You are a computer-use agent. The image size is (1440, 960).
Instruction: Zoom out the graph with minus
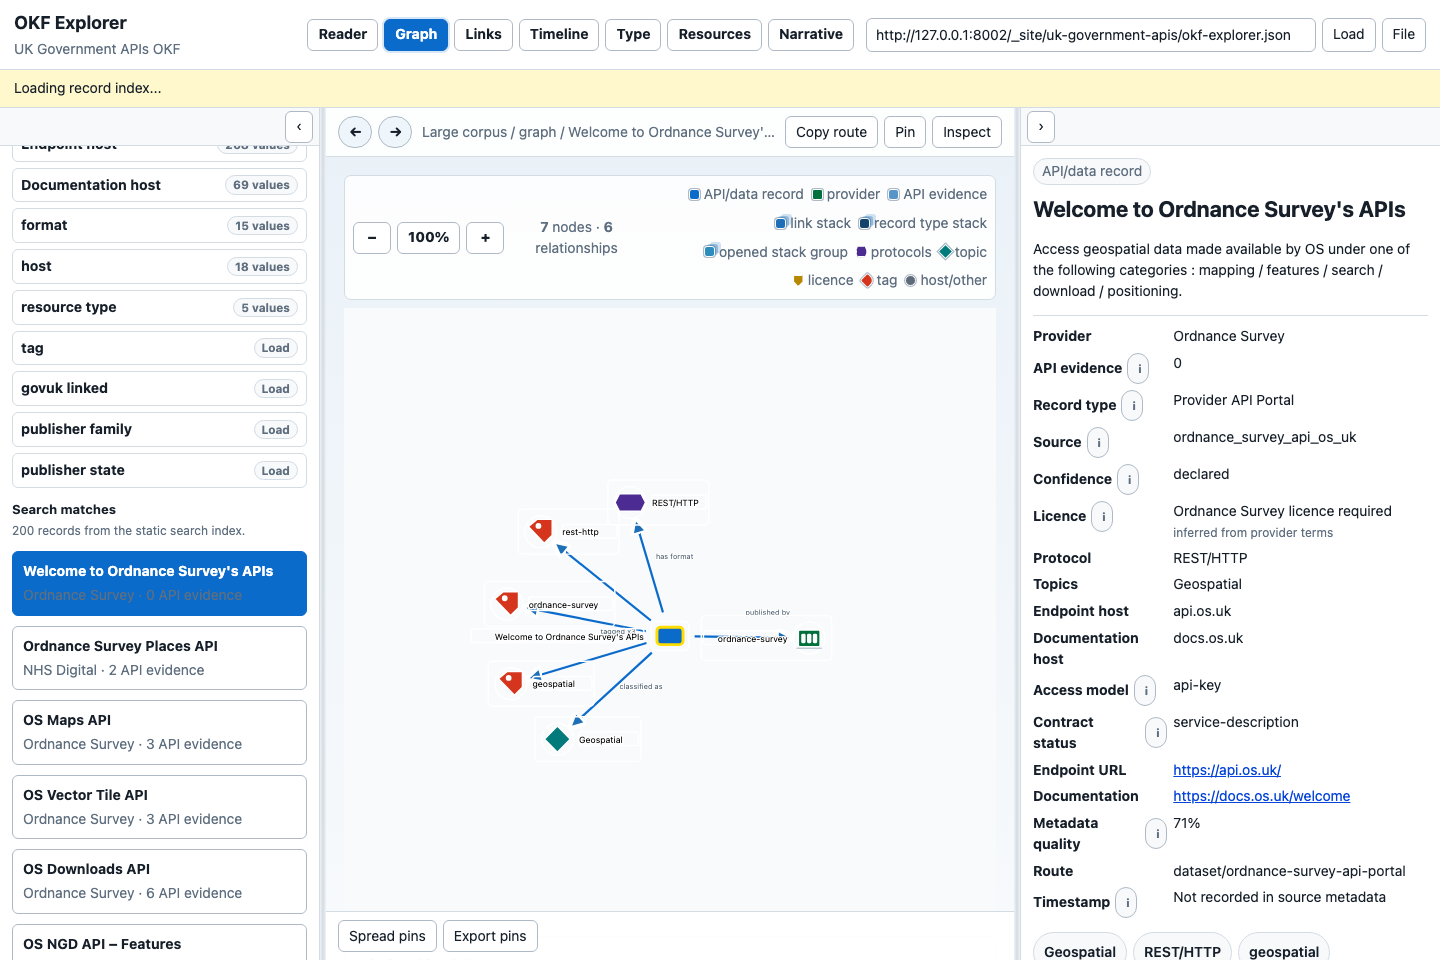pos(372,237)
